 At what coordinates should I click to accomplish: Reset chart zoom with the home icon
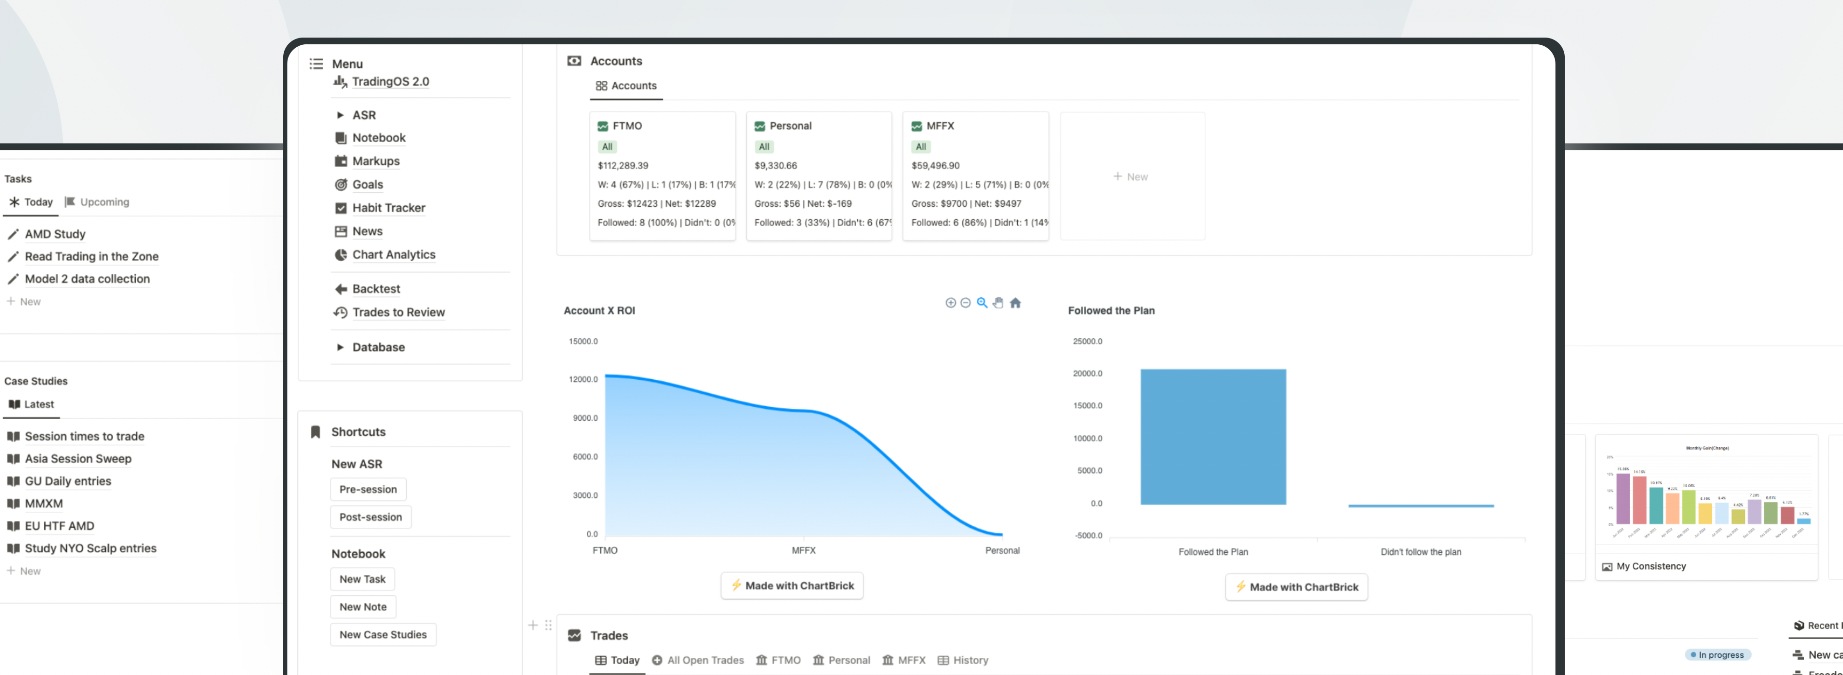(x=1015, y=303)
